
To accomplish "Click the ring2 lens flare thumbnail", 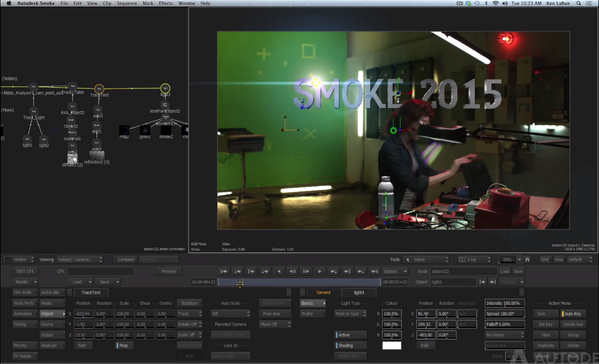I will (x=124, y=129).
